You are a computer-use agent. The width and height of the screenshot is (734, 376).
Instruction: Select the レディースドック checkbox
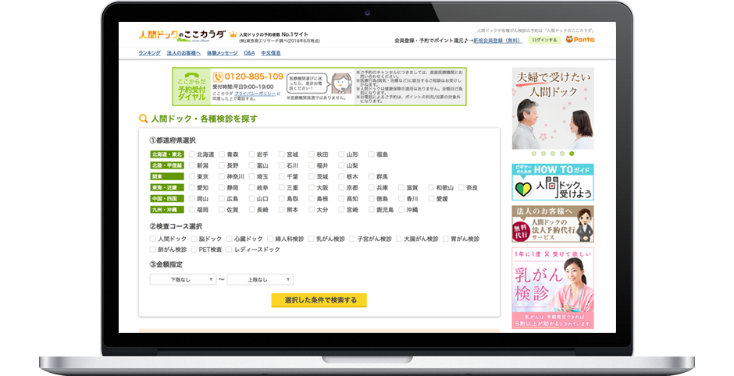coord(229,250)
